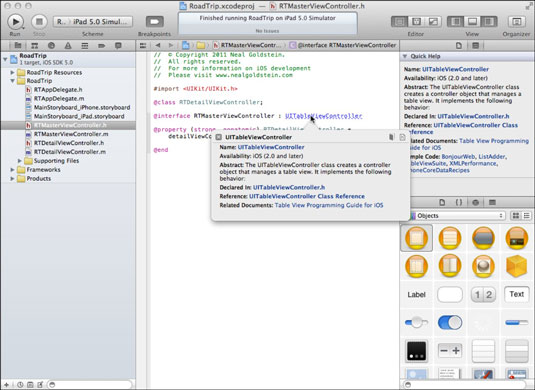The width and height of the screenshot is (535, 390).
Task: Select the Segmented Control 1 2 object
Action: [x=483, y=294]
